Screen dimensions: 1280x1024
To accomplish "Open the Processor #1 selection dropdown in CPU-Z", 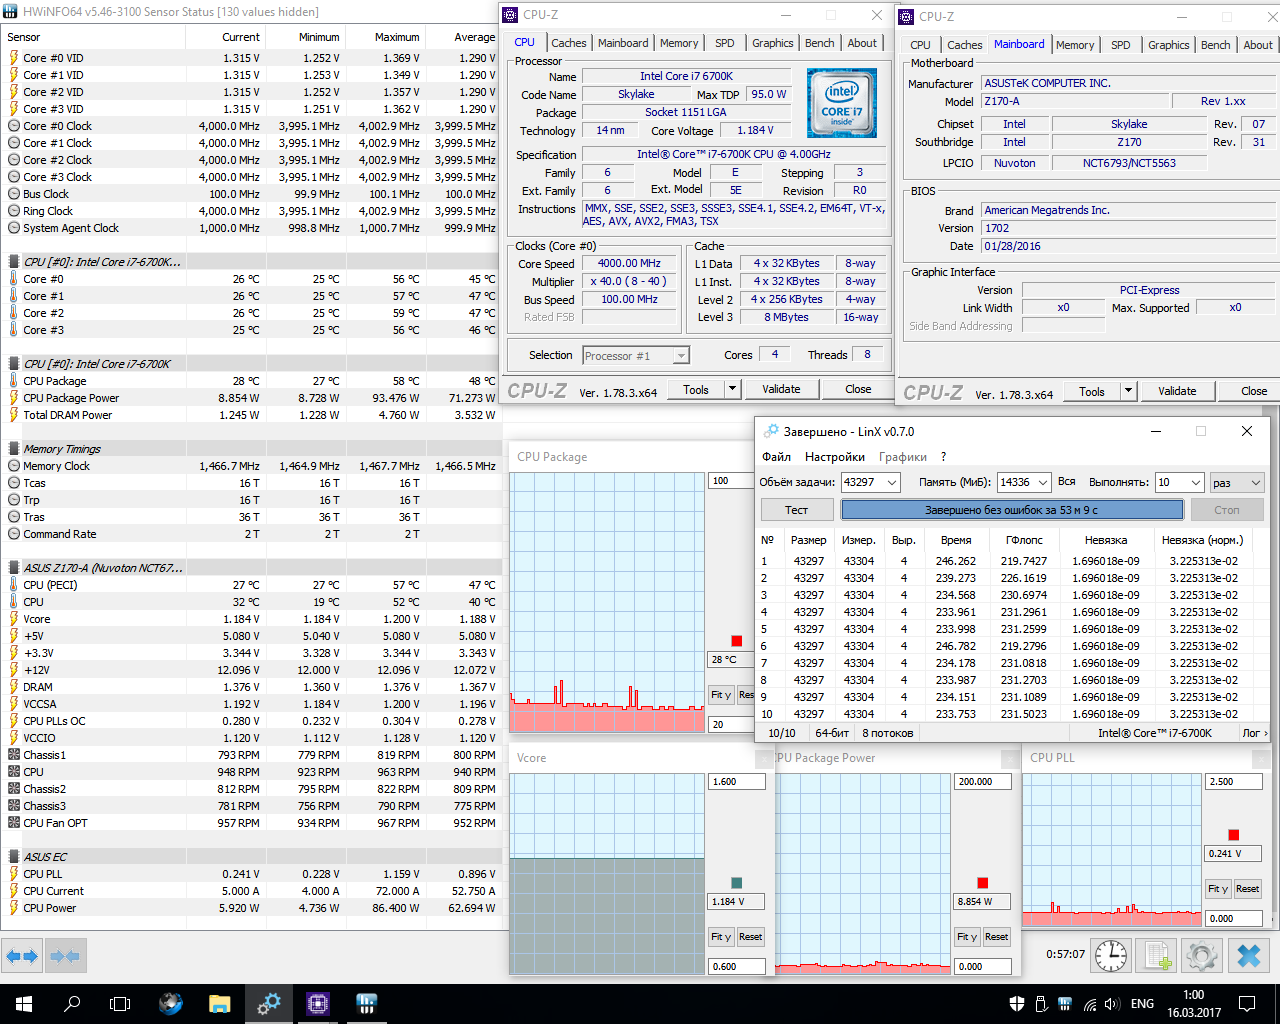I will pos(636,355).
